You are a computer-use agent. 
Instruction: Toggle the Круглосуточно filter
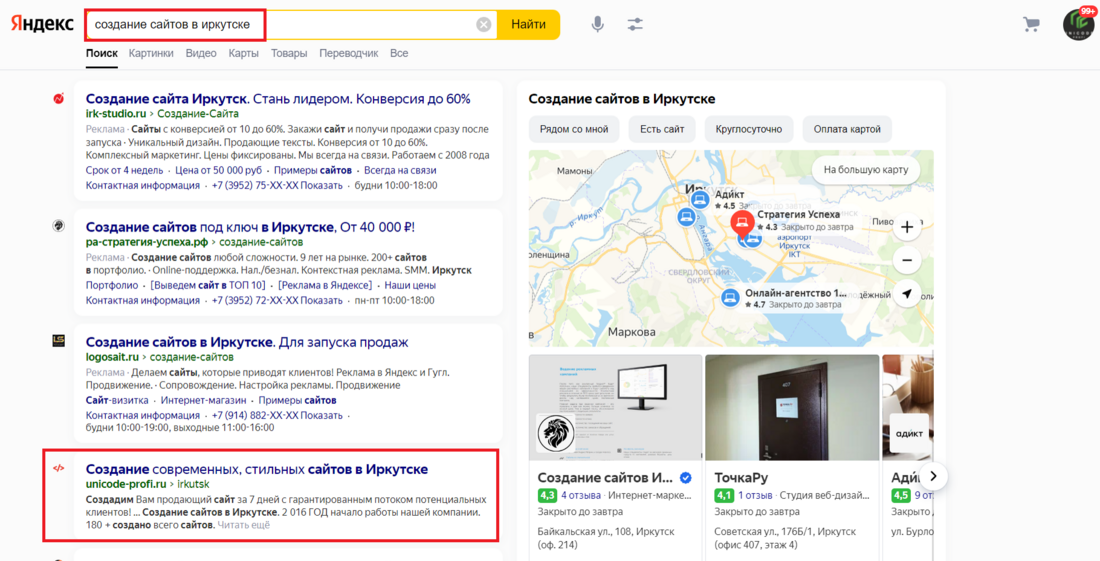pyautogui.click(x=749, y=129)
